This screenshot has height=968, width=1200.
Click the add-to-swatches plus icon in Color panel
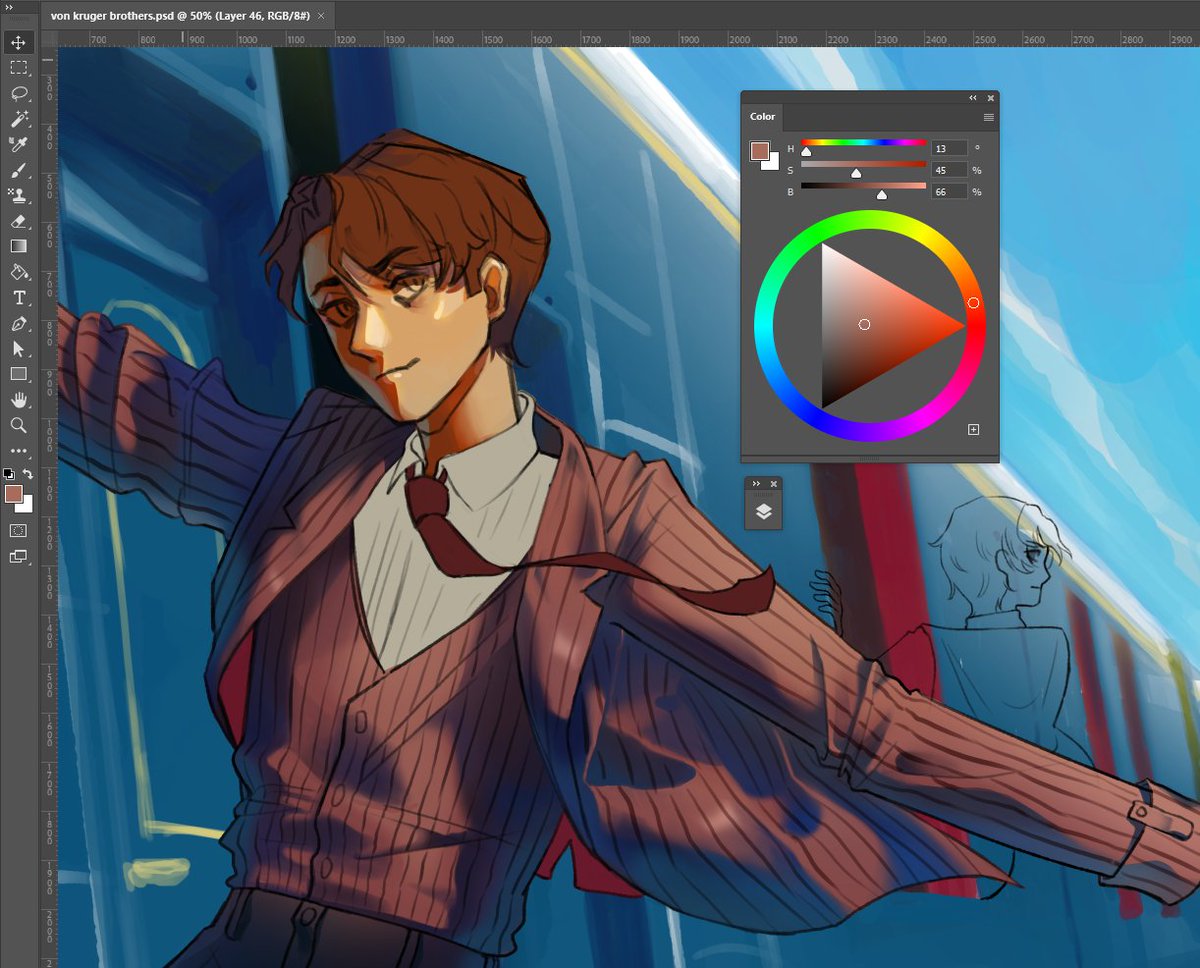973,429
